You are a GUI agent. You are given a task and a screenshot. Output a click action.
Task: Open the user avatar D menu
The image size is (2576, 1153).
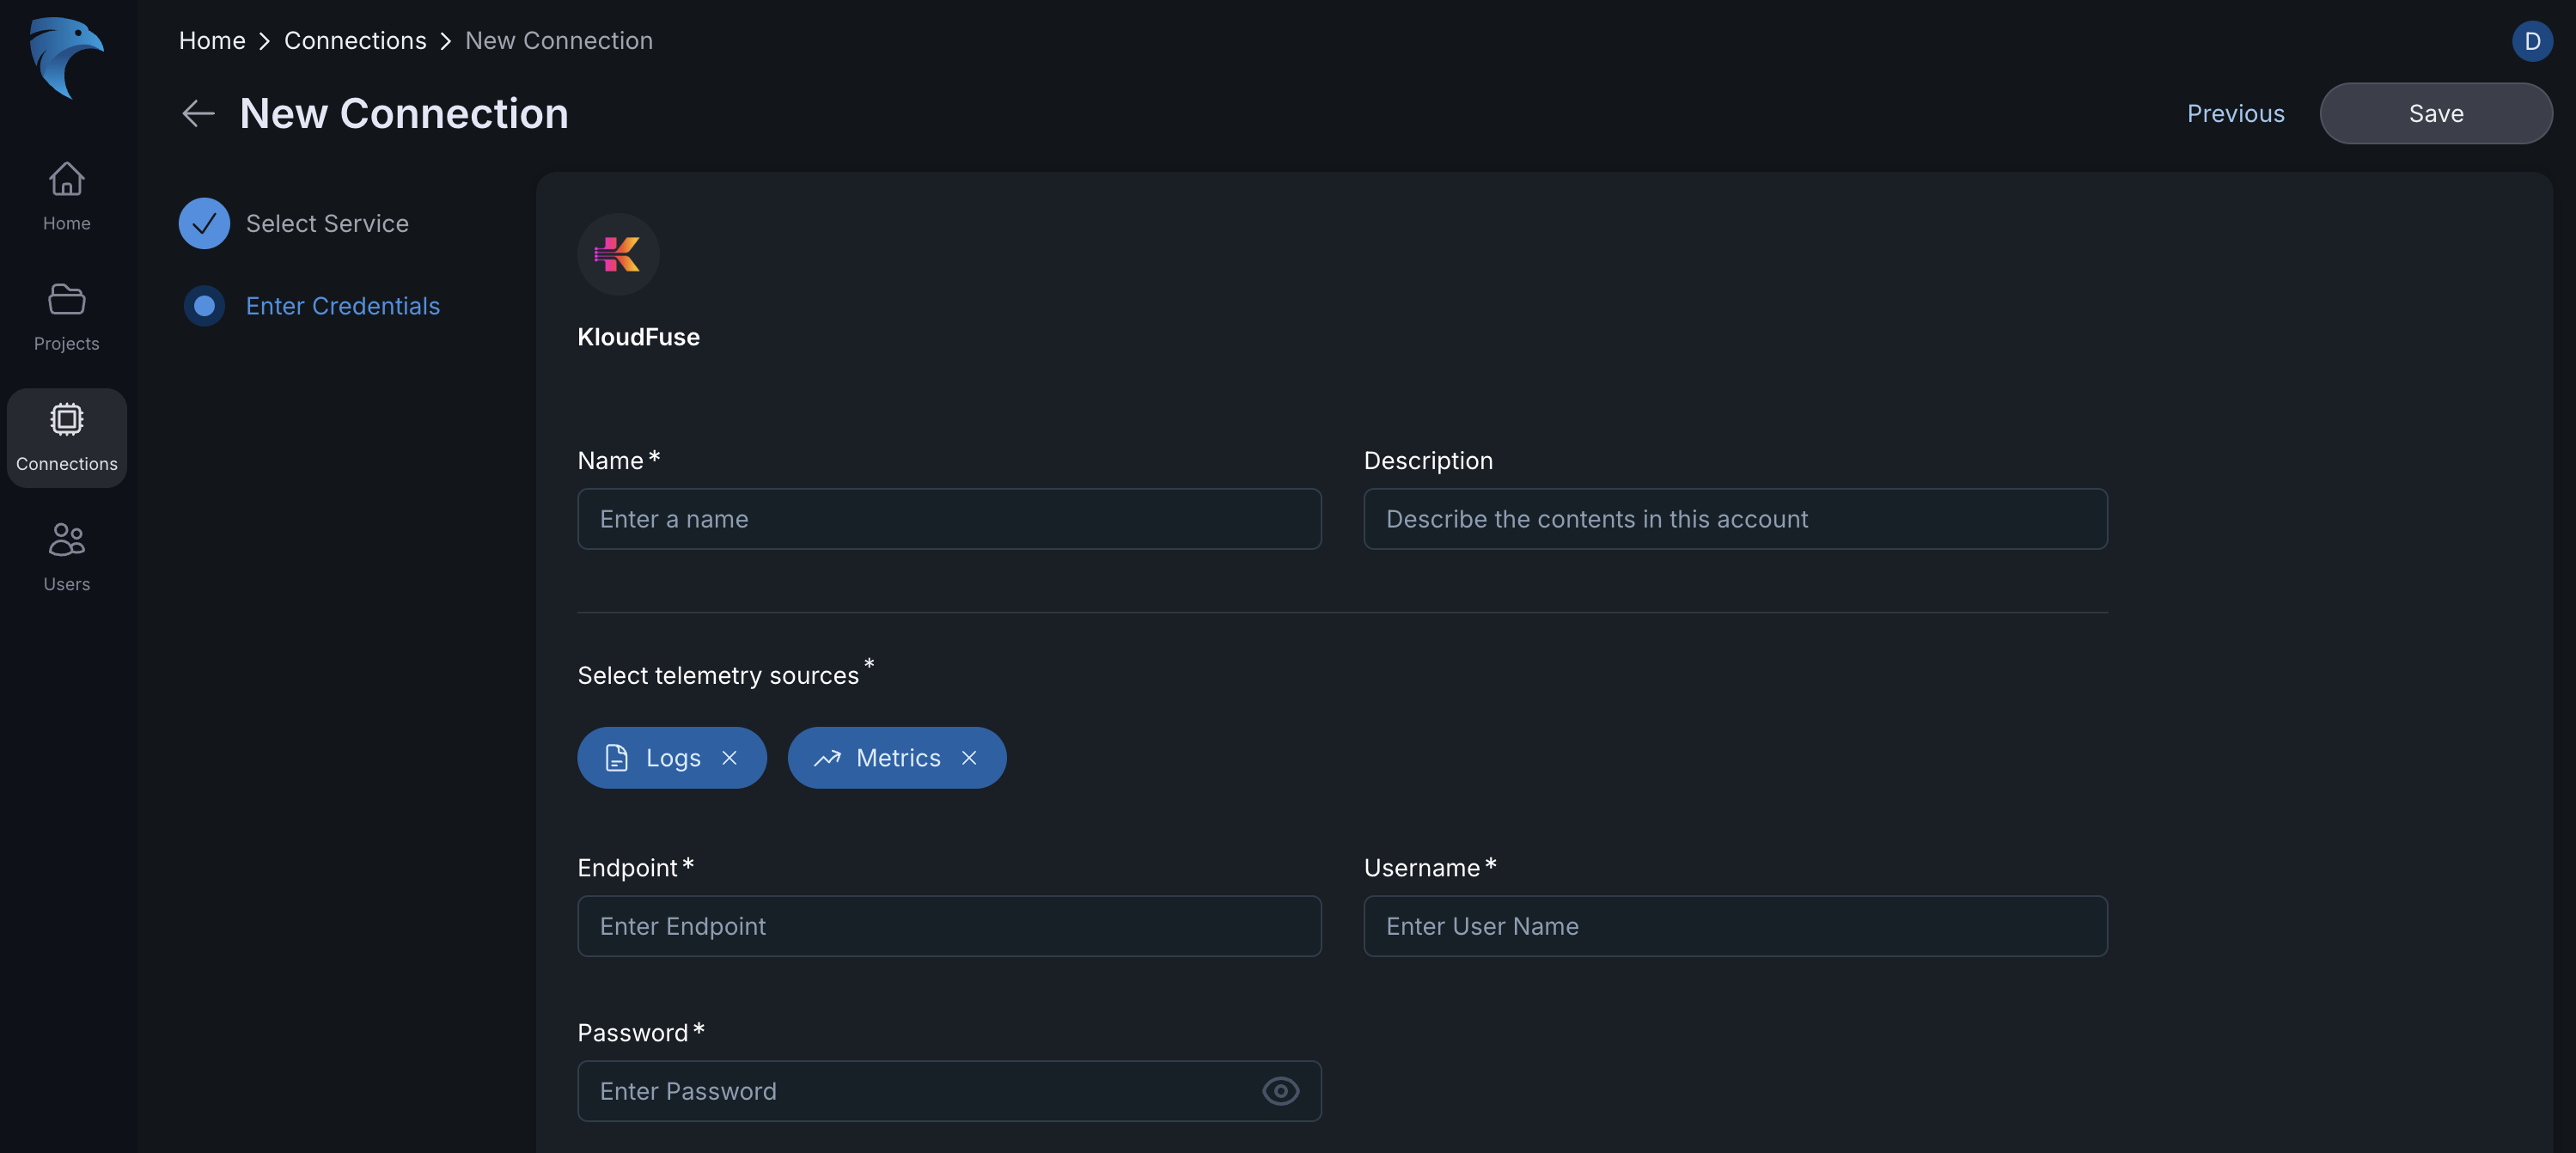pyautogui.click(x=2531, y=41)
